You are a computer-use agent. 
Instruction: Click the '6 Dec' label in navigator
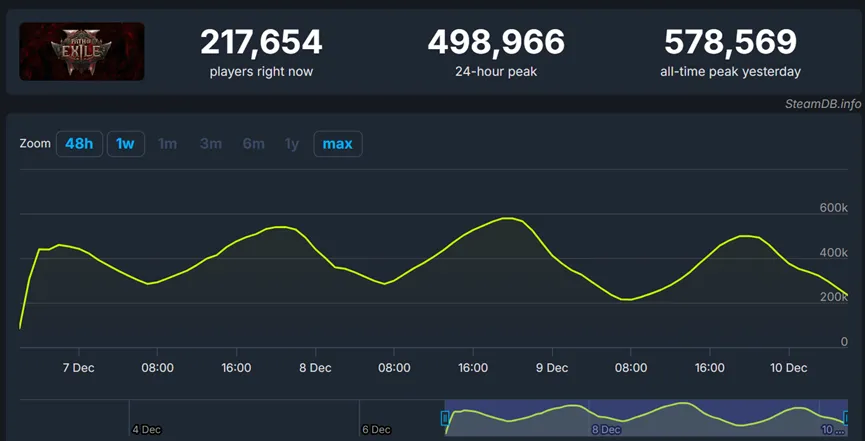377,429
